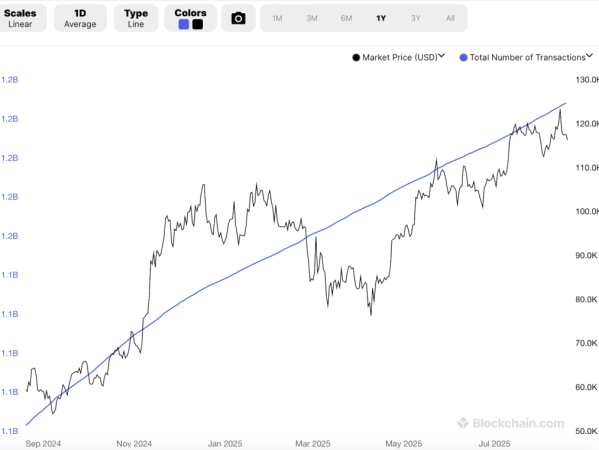This screenshot has width=599, height=450.
Task: Open the Type Line selector
Action: [136, 18]
